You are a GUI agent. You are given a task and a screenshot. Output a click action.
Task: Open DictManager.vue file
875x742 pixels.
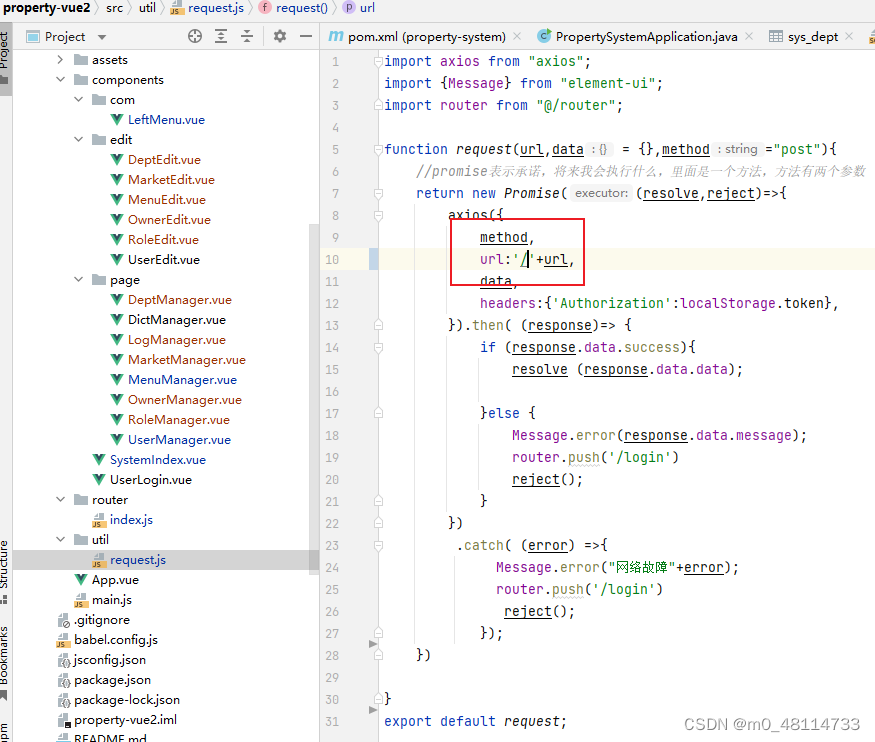(x=176, y=320)
